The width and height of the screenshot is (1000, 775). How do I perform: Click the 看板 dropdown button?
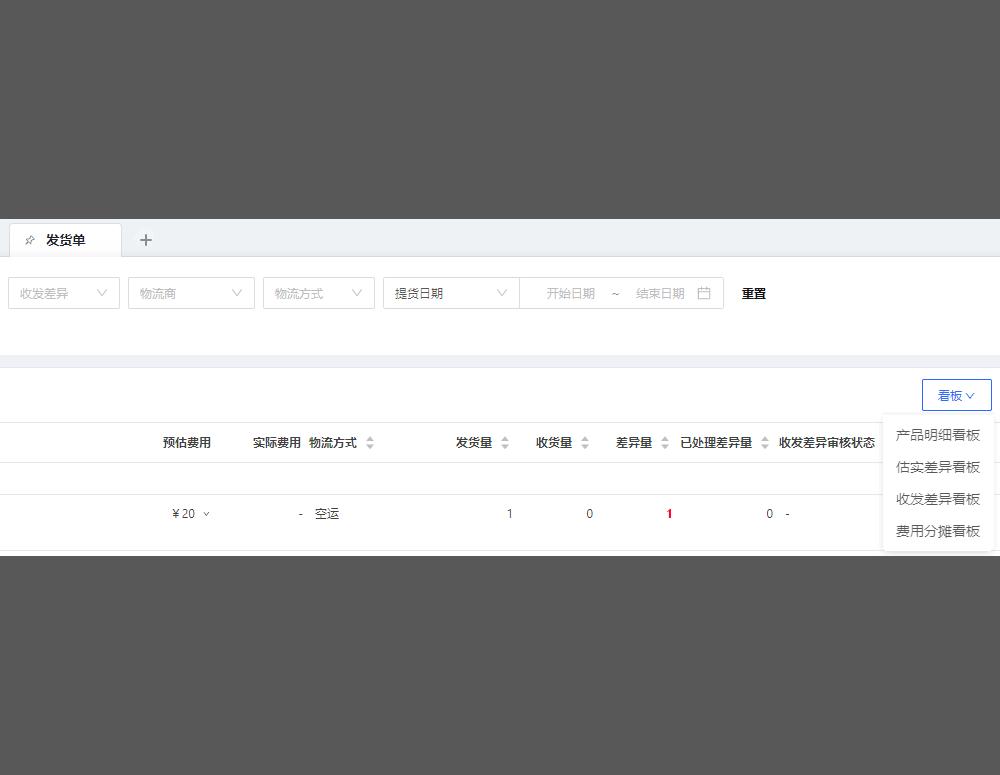[956, 395]
